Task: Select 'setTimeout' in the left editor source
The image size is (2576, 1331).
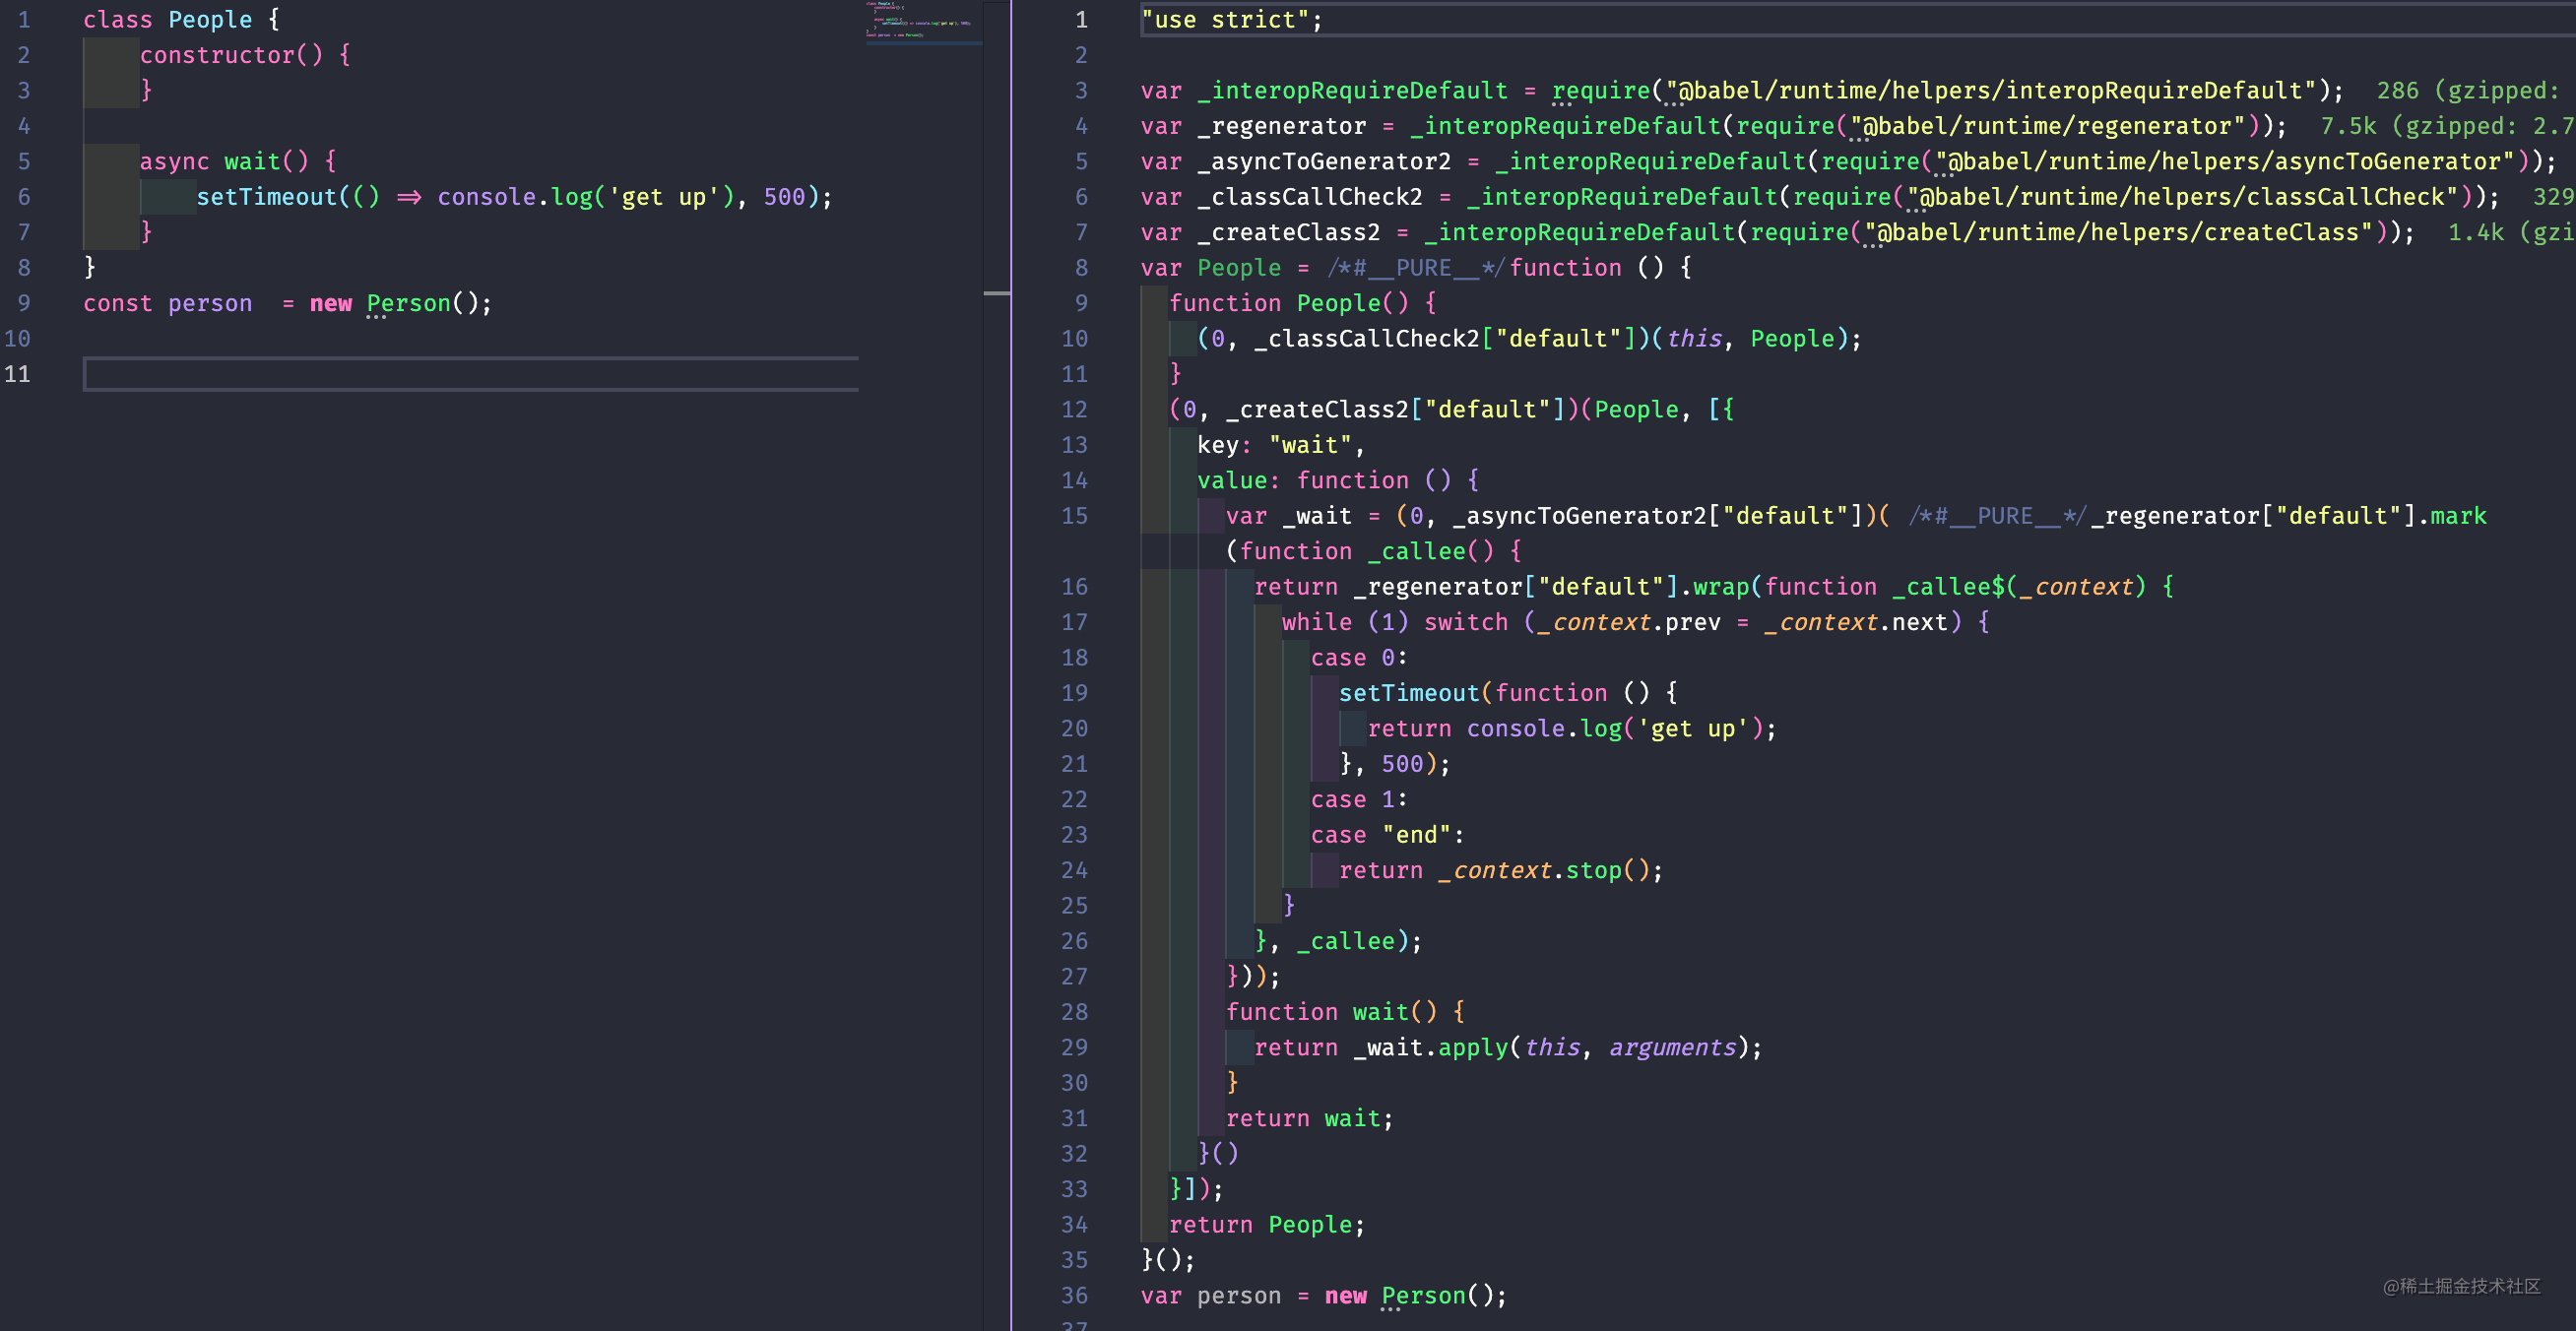Action: pyautogui.click(x=266, y=197)
